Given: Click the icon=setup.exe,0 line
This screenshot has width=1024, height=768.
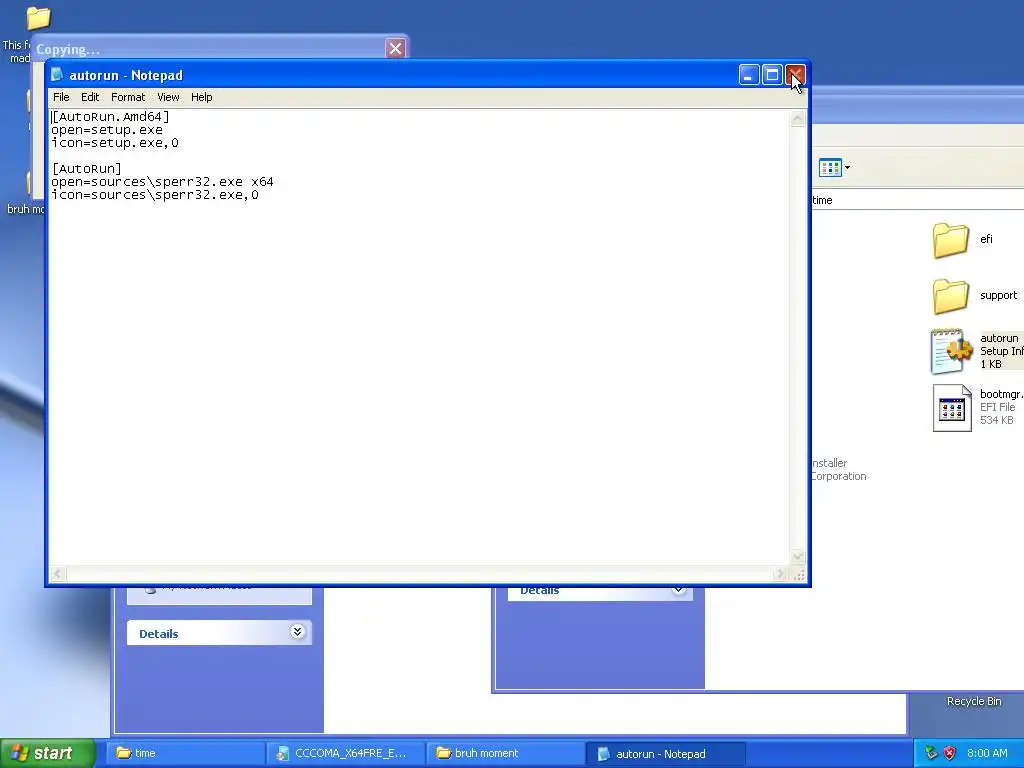Looking at the screenshot, I should pos(115,142).
